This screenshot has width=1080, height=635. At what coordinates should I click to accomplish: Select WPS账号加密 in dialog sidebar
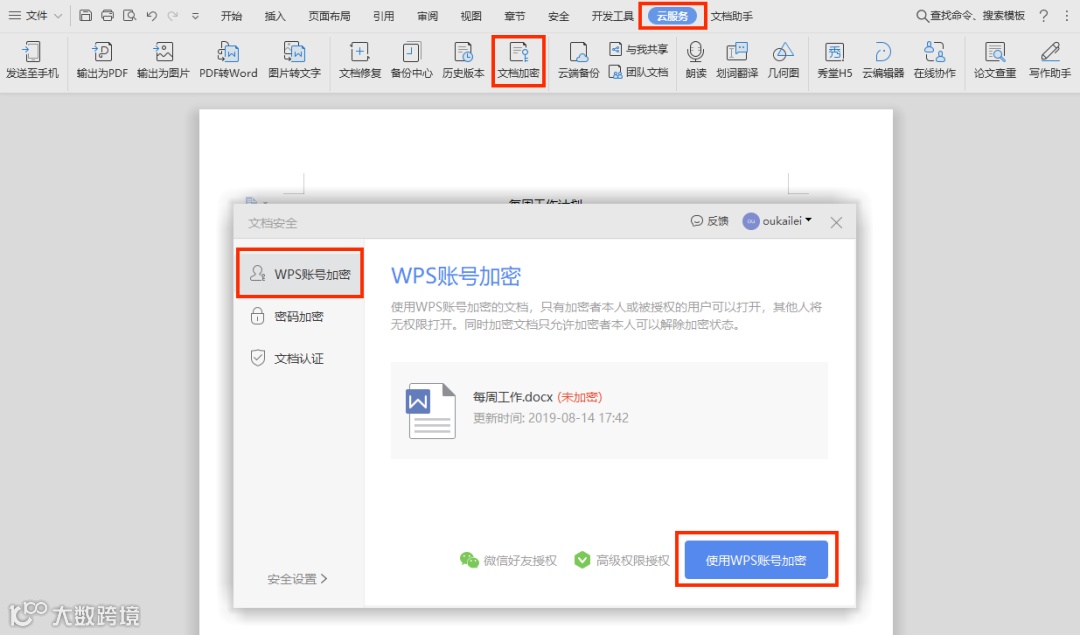(x=300, y=274)
